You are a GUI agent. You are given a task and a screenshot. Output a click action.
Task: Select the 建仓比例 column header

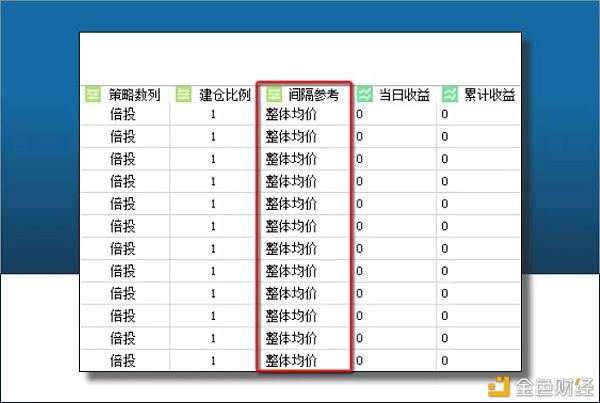click(x=223, y=95)
